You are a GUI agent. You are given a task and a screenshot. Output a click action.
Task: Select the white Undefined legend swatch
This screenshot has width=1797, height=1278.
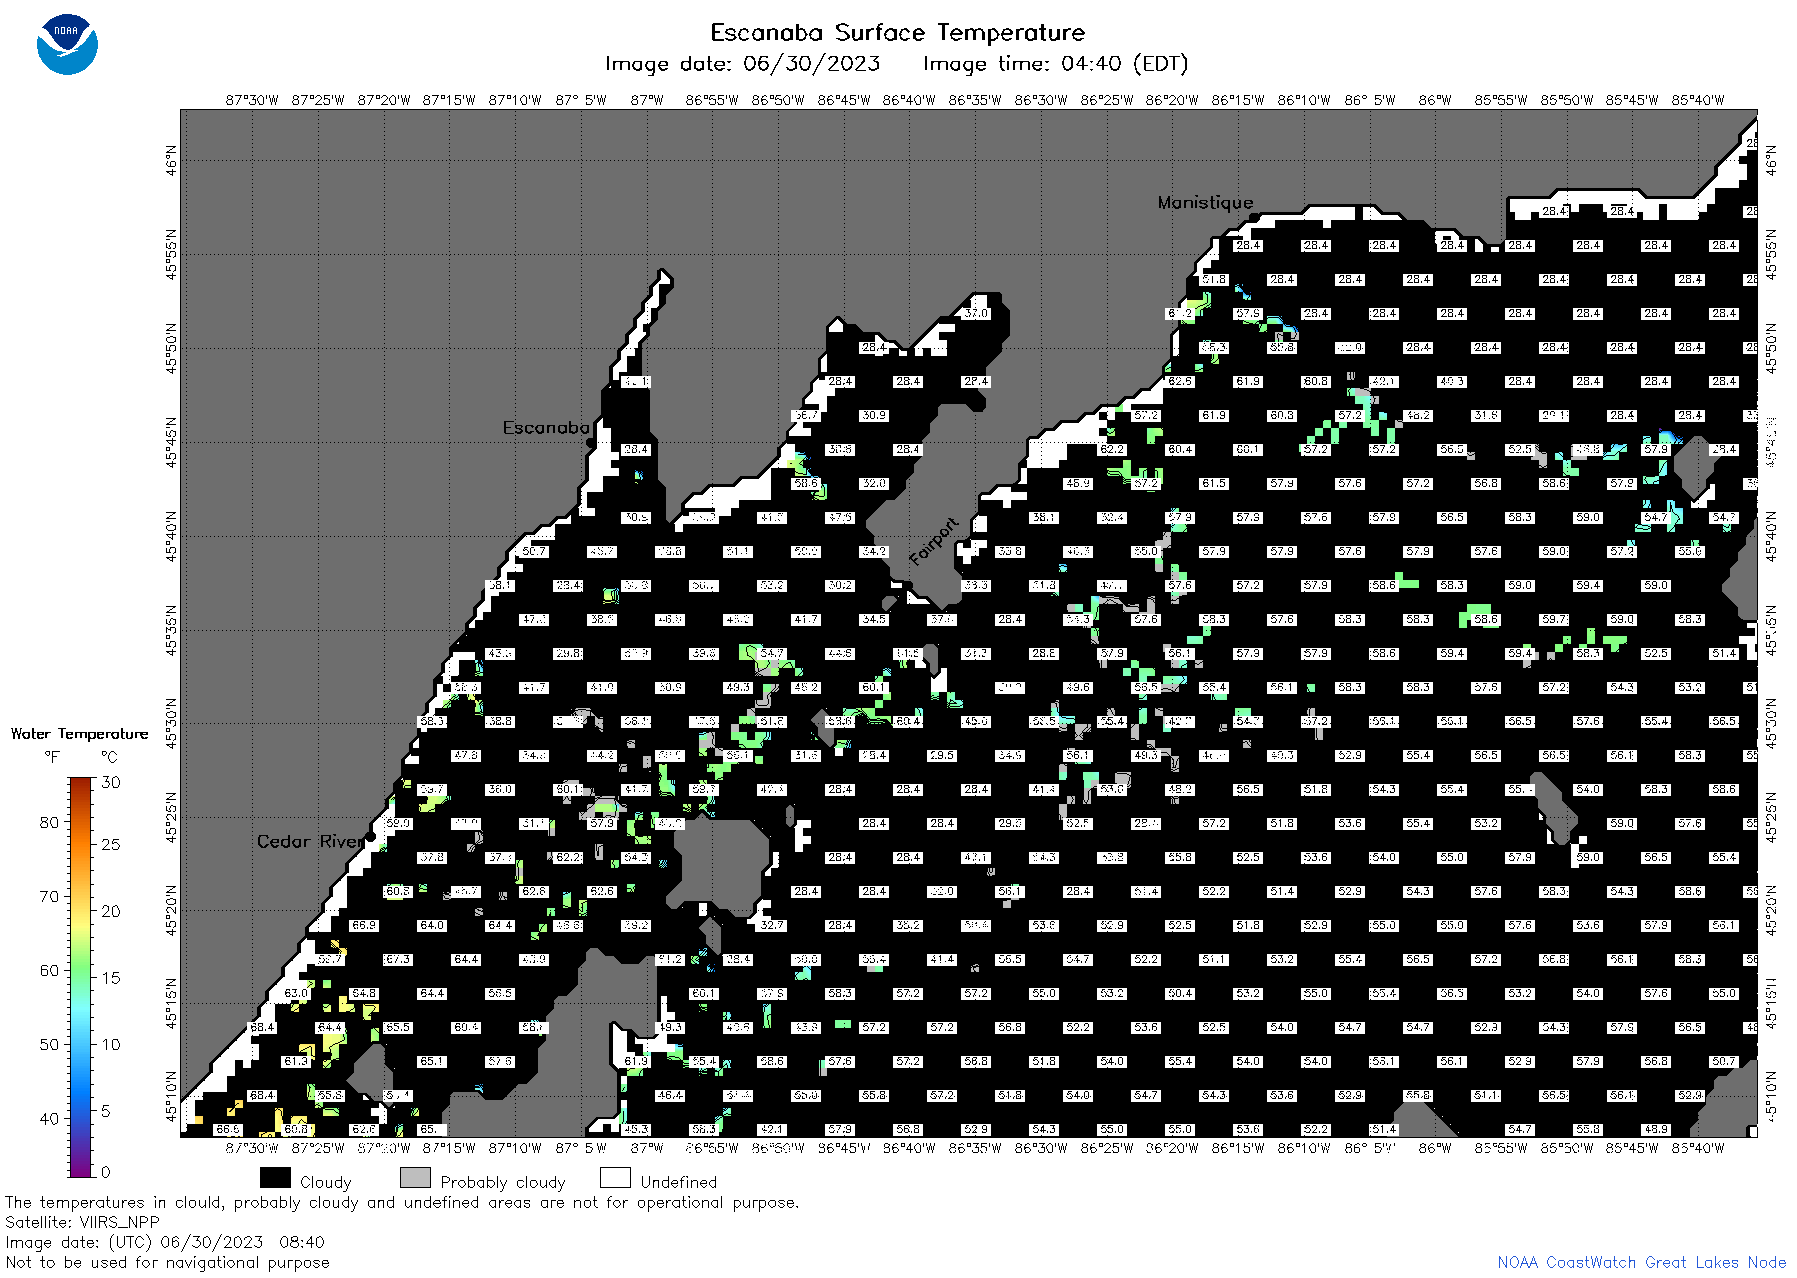[x=615, y=1178]
